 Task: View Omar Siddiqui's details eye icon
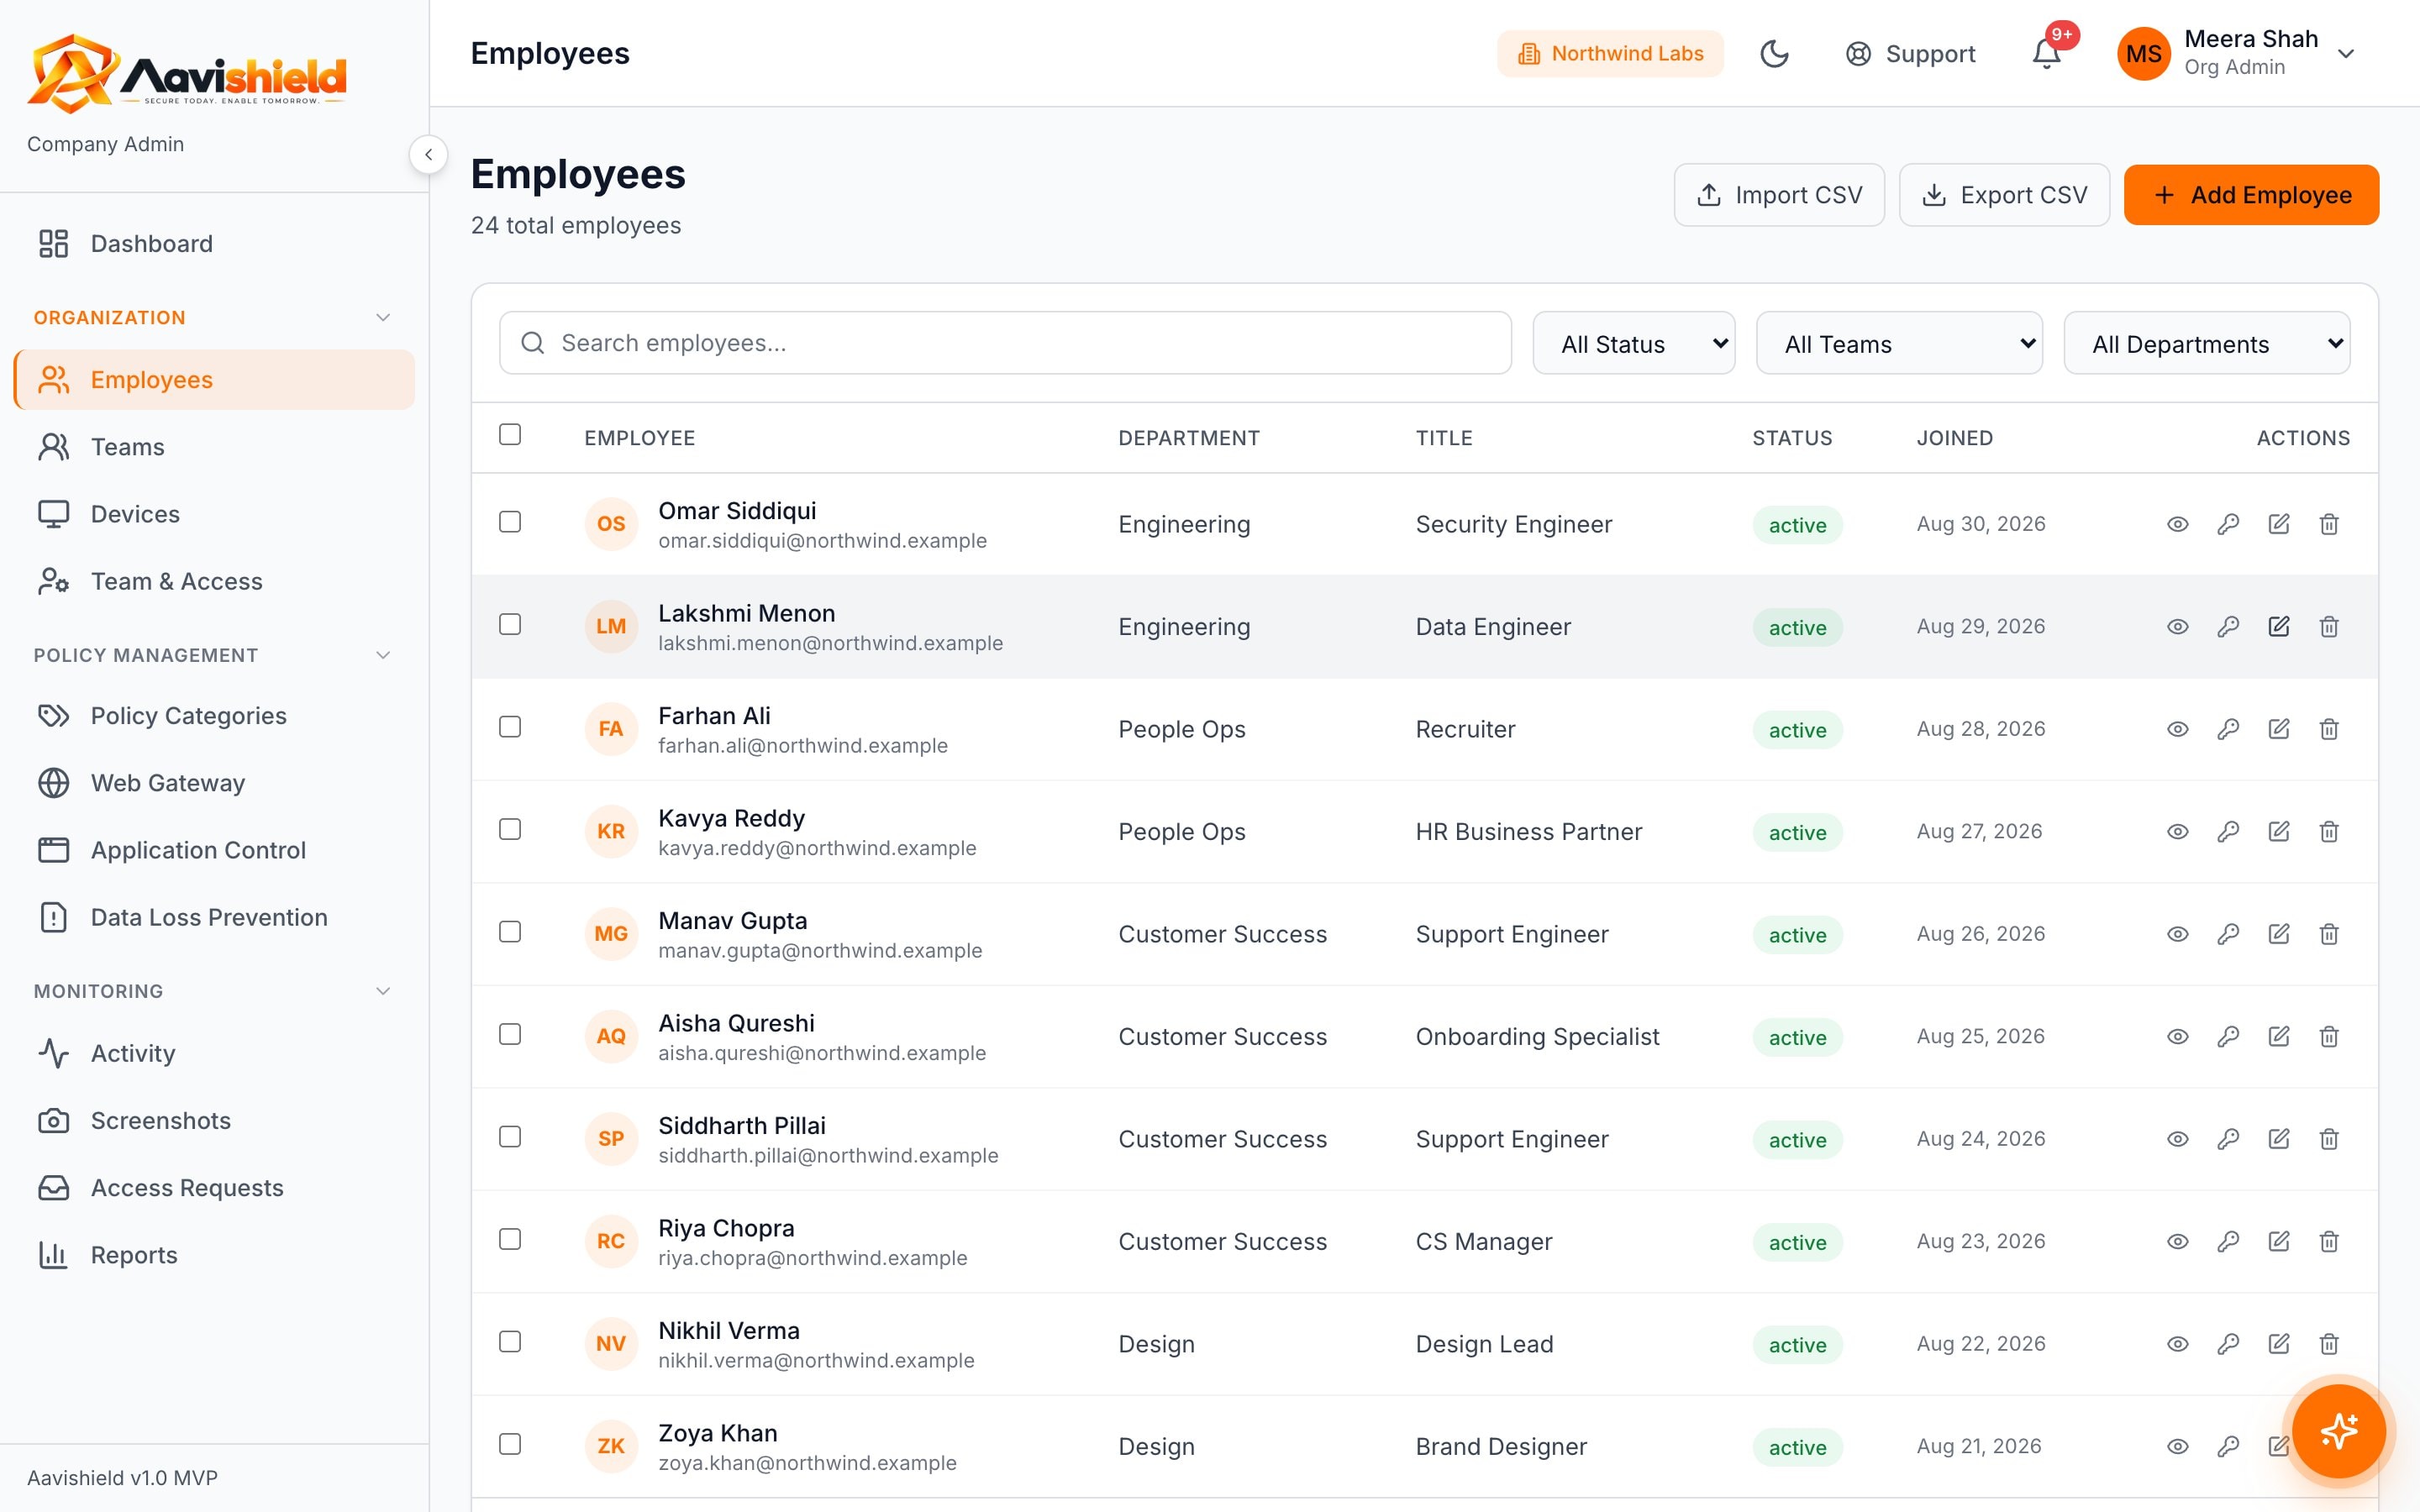click(2177, 524)
